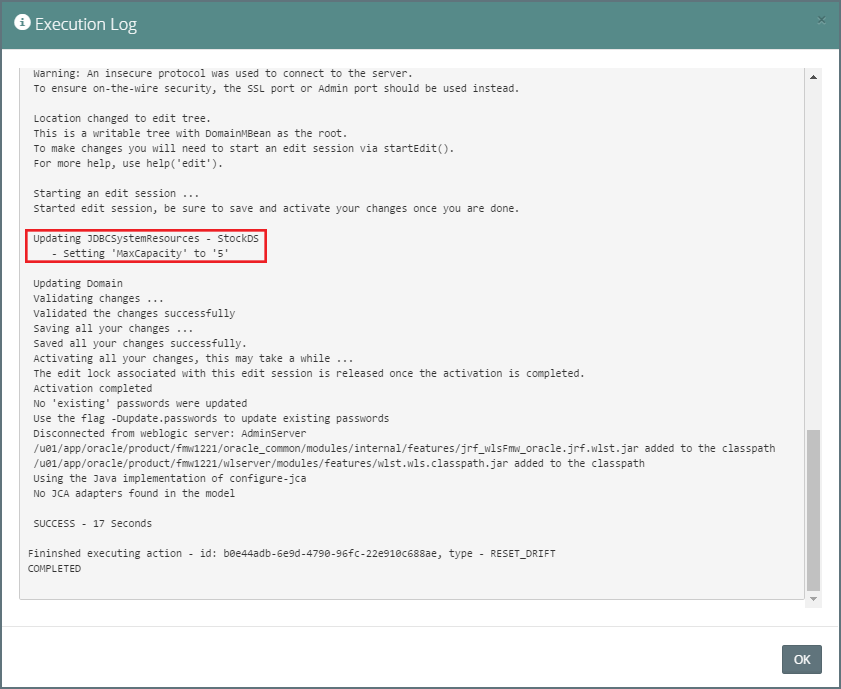Click the empty scrollbar track above thumb
841x689 pixels.
[812, 250]
